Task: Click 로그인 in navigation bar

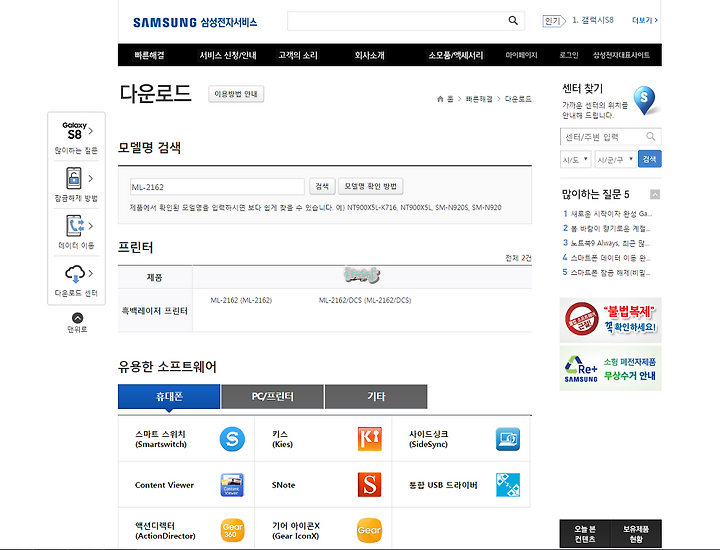Action: (568, 55)
